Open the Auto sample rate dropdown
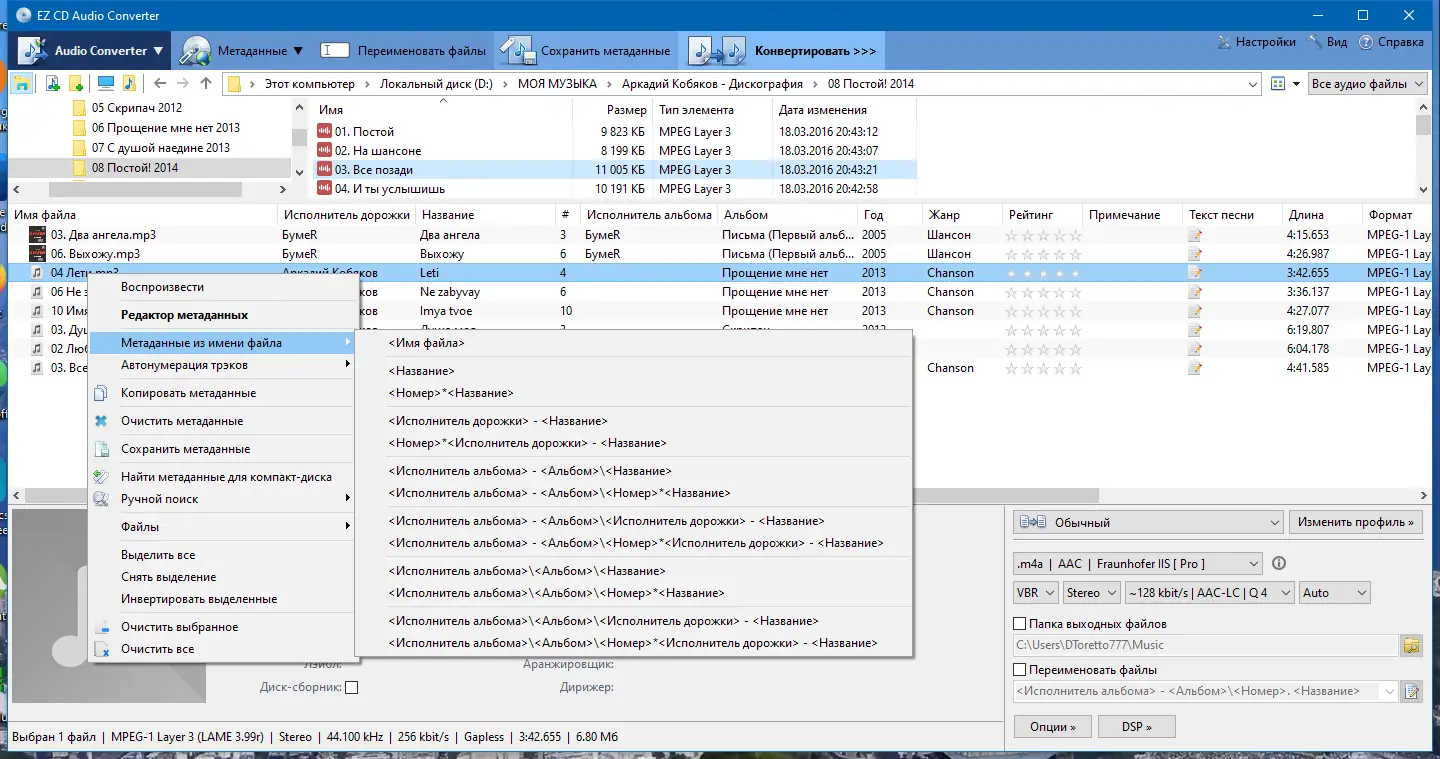This screenshot has height=759, width=1440. coord(1335,593)
